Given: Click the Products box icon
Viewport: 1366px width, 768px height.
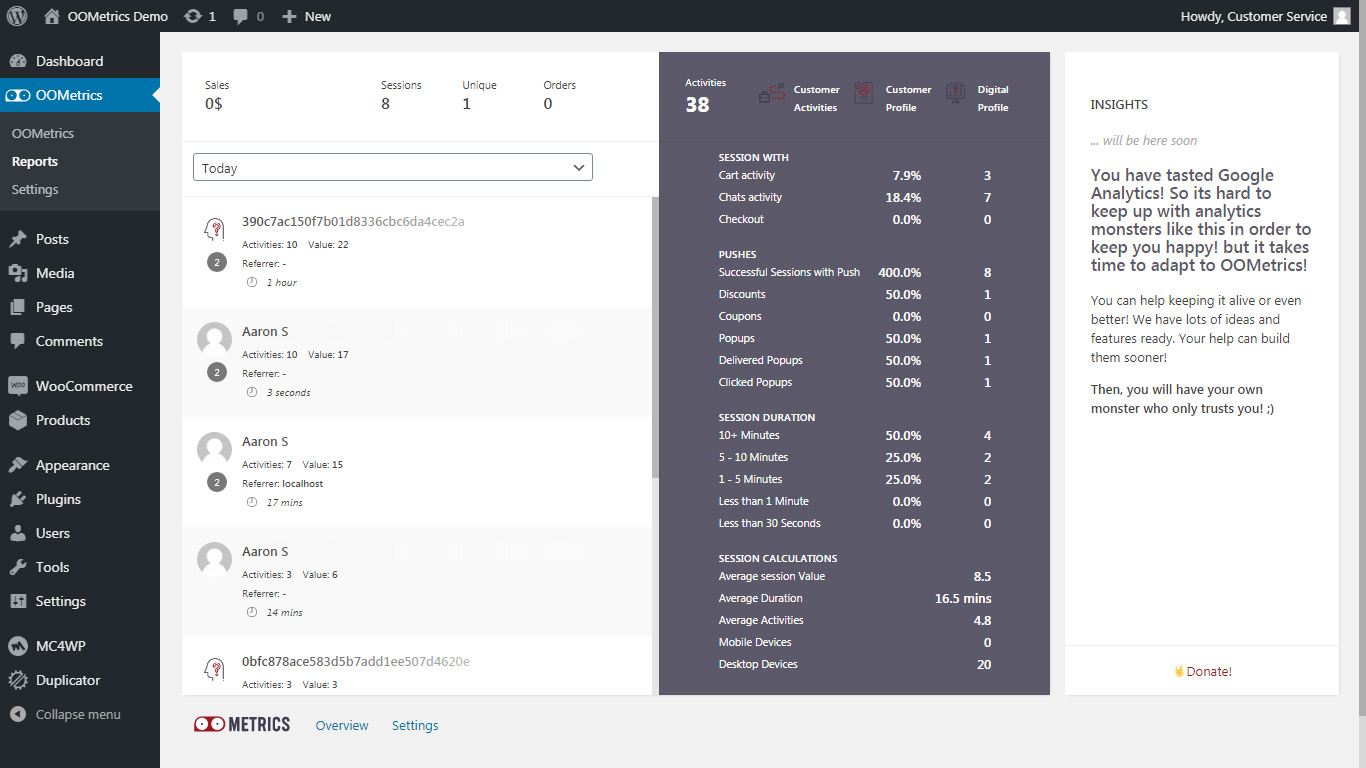Looking at the screenshot, I should click(x=18, y=420).
